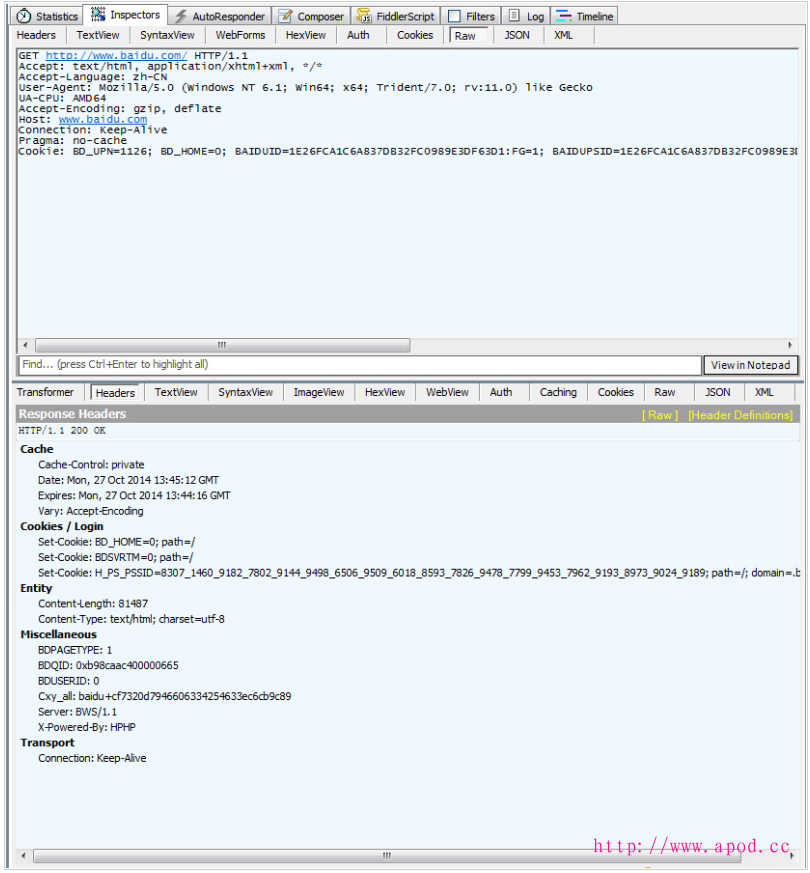Image resolution: width=810 pixels, height=873 pixels.
Task: Open the response Caching tab
Action: [558, 393]
